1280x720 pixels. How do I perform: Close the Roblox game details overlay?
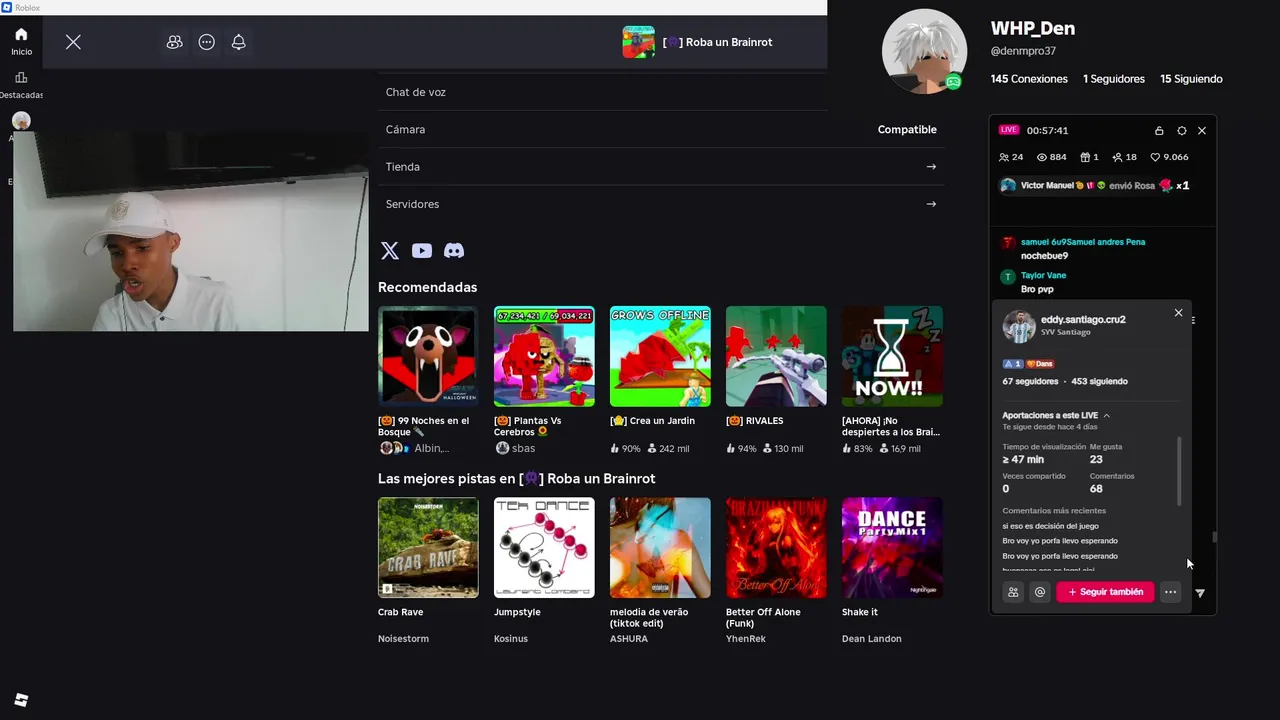tap(73, 42)
